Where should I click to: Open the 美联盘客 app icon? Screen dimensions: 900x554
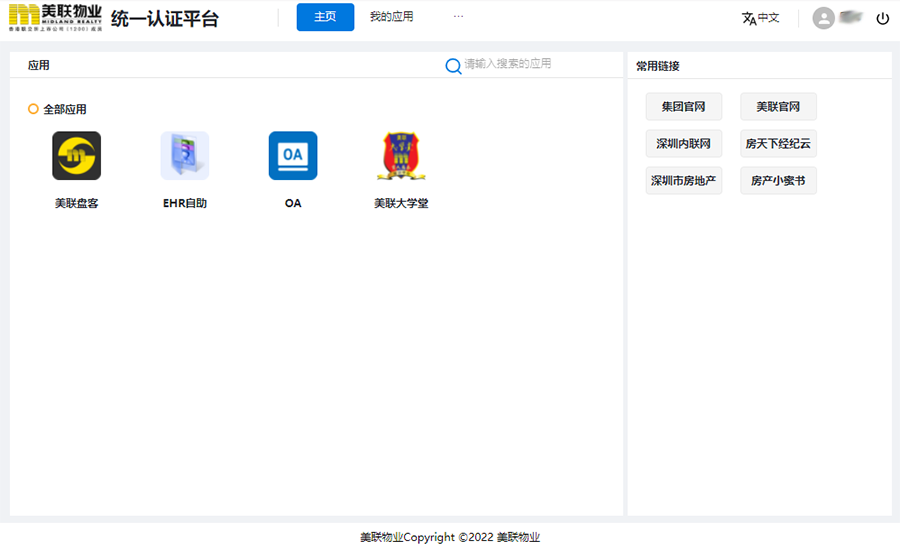76,156
